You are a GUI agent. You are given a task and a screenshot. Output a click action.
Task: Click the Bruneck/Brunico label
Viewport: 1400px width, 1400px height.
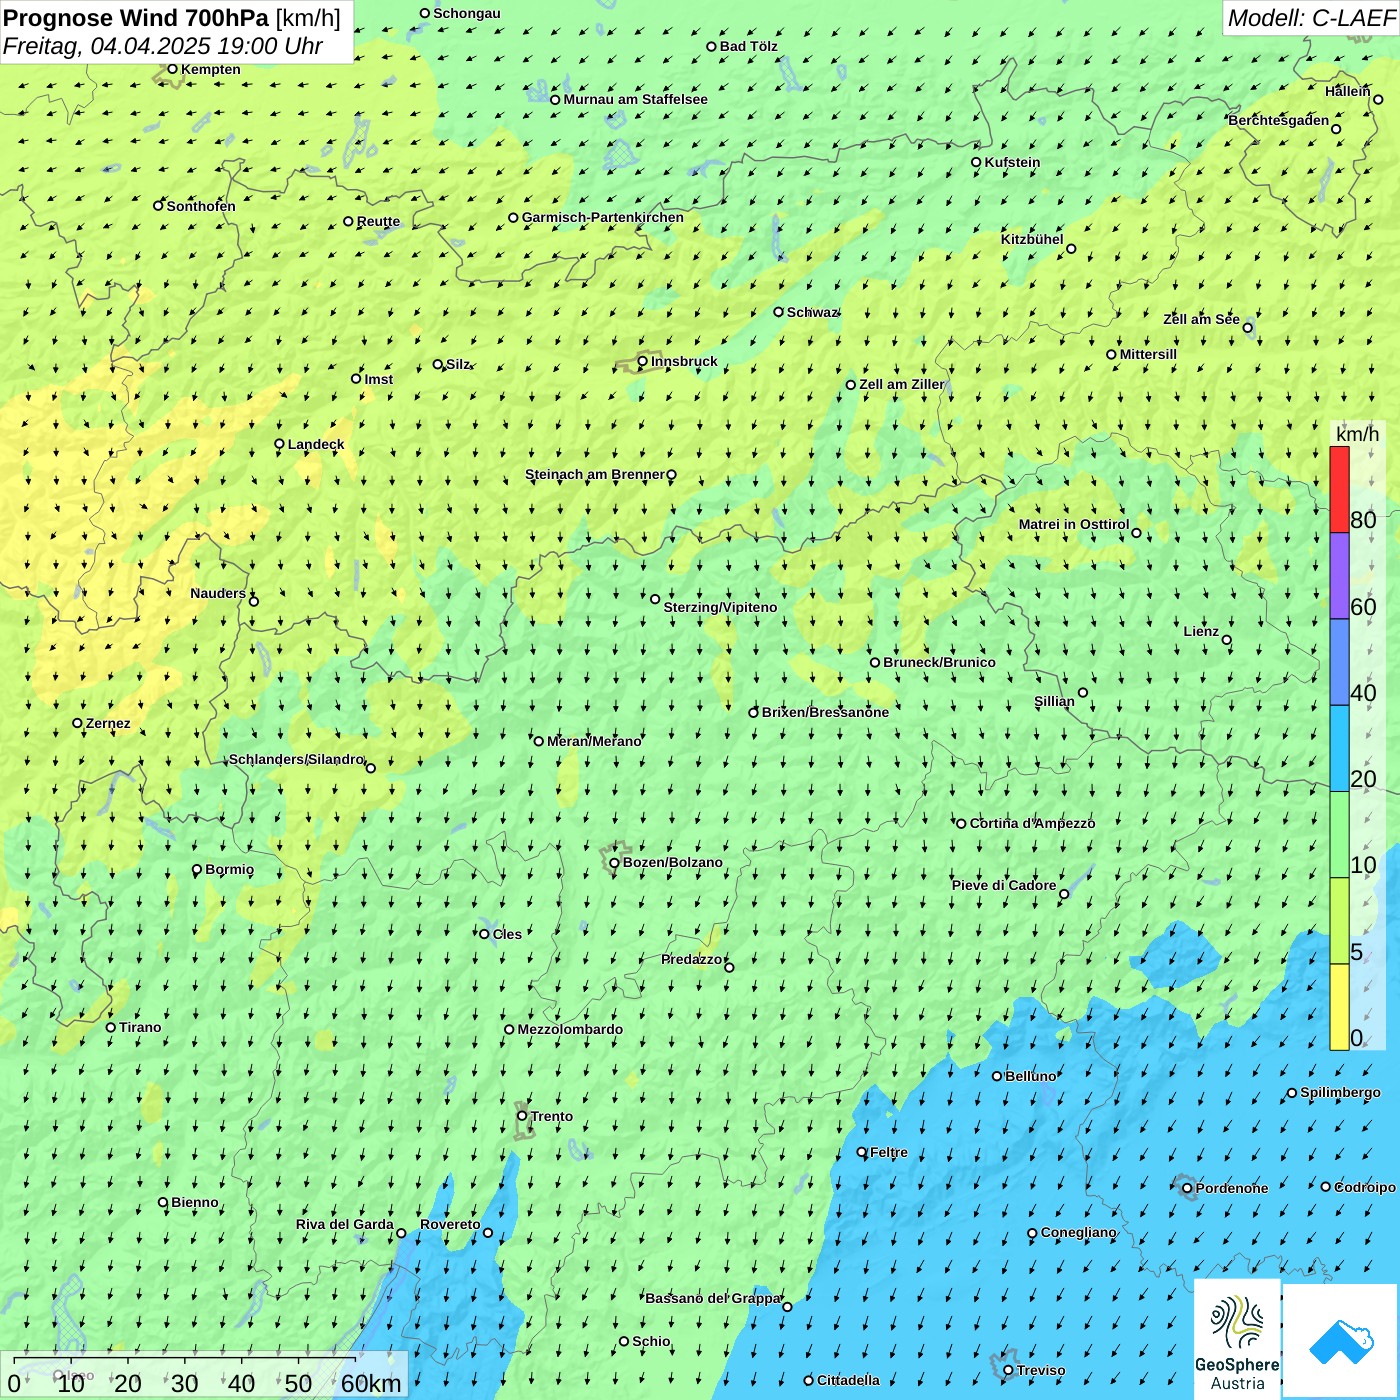point(939,662)
